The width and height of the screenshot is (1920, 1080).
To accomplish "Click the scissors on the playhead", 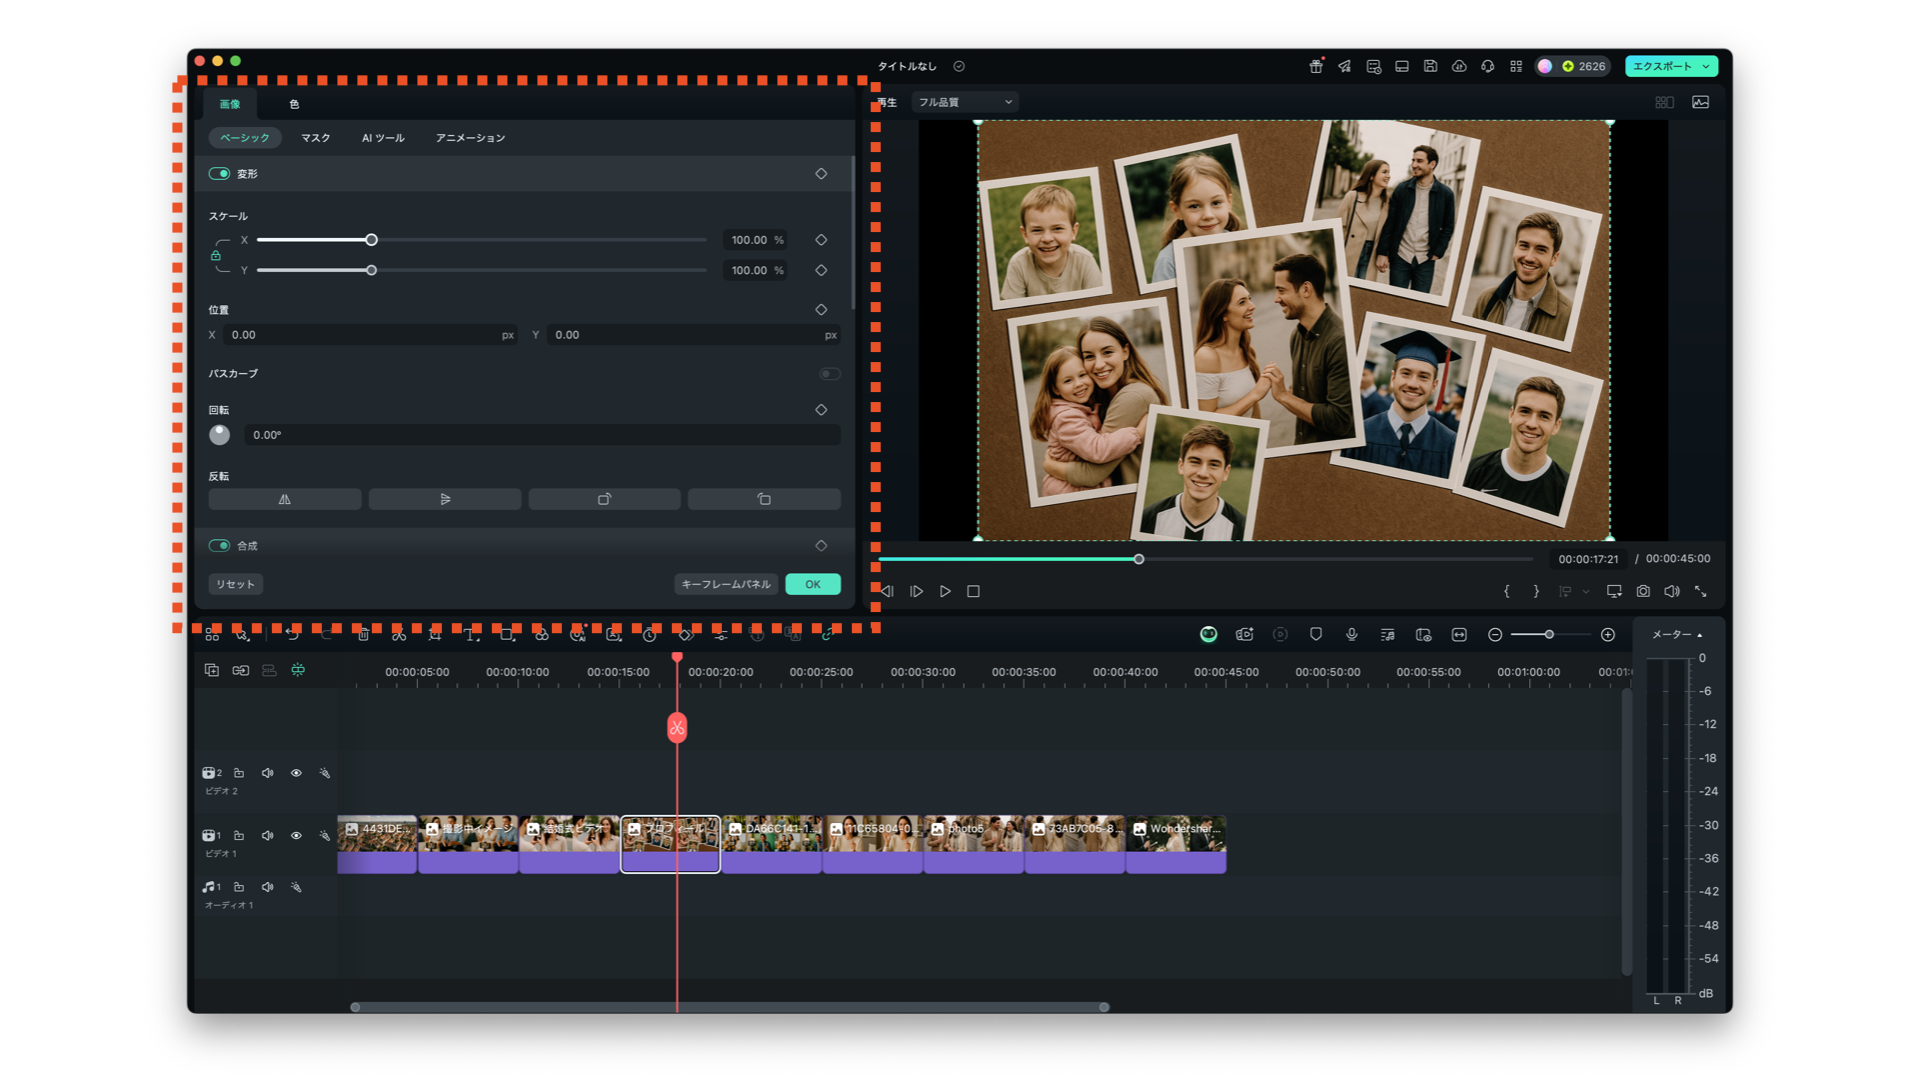I will [677, 727].
